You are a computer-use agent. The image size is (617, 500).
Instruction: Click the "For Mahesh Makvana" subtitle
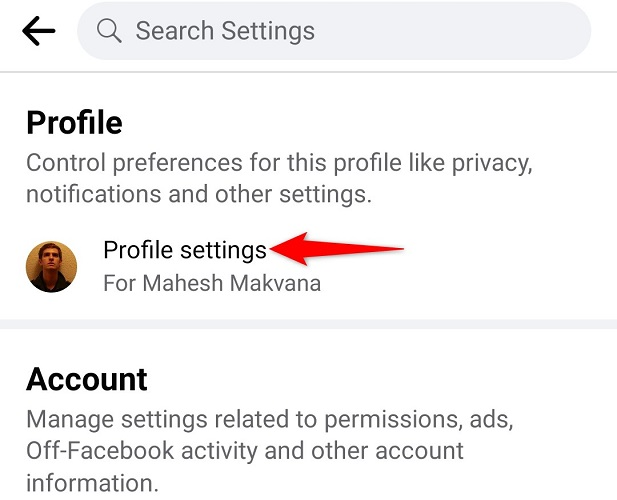[x=212, y=283]
